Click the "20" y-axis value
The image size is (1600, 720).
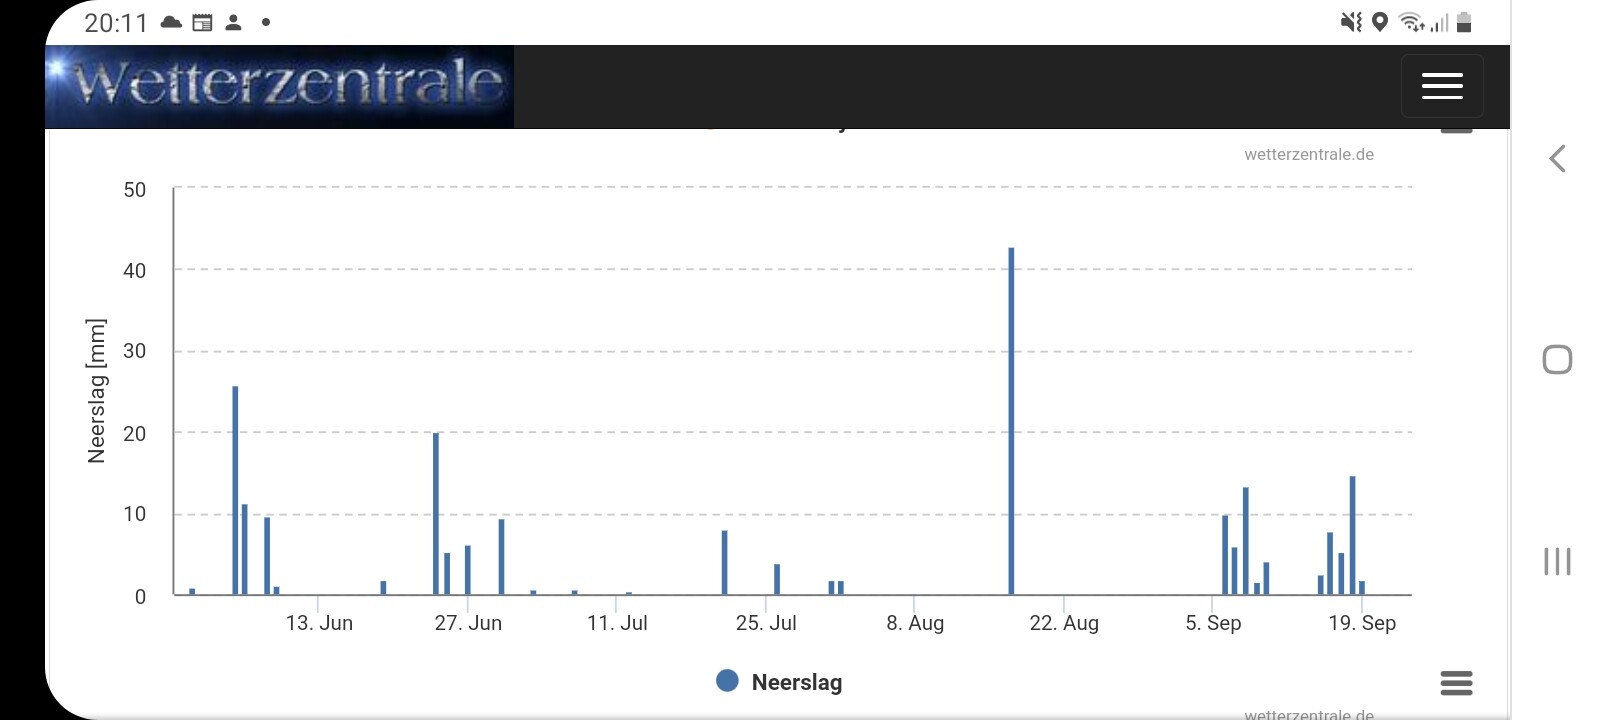[x=134, y=434]
